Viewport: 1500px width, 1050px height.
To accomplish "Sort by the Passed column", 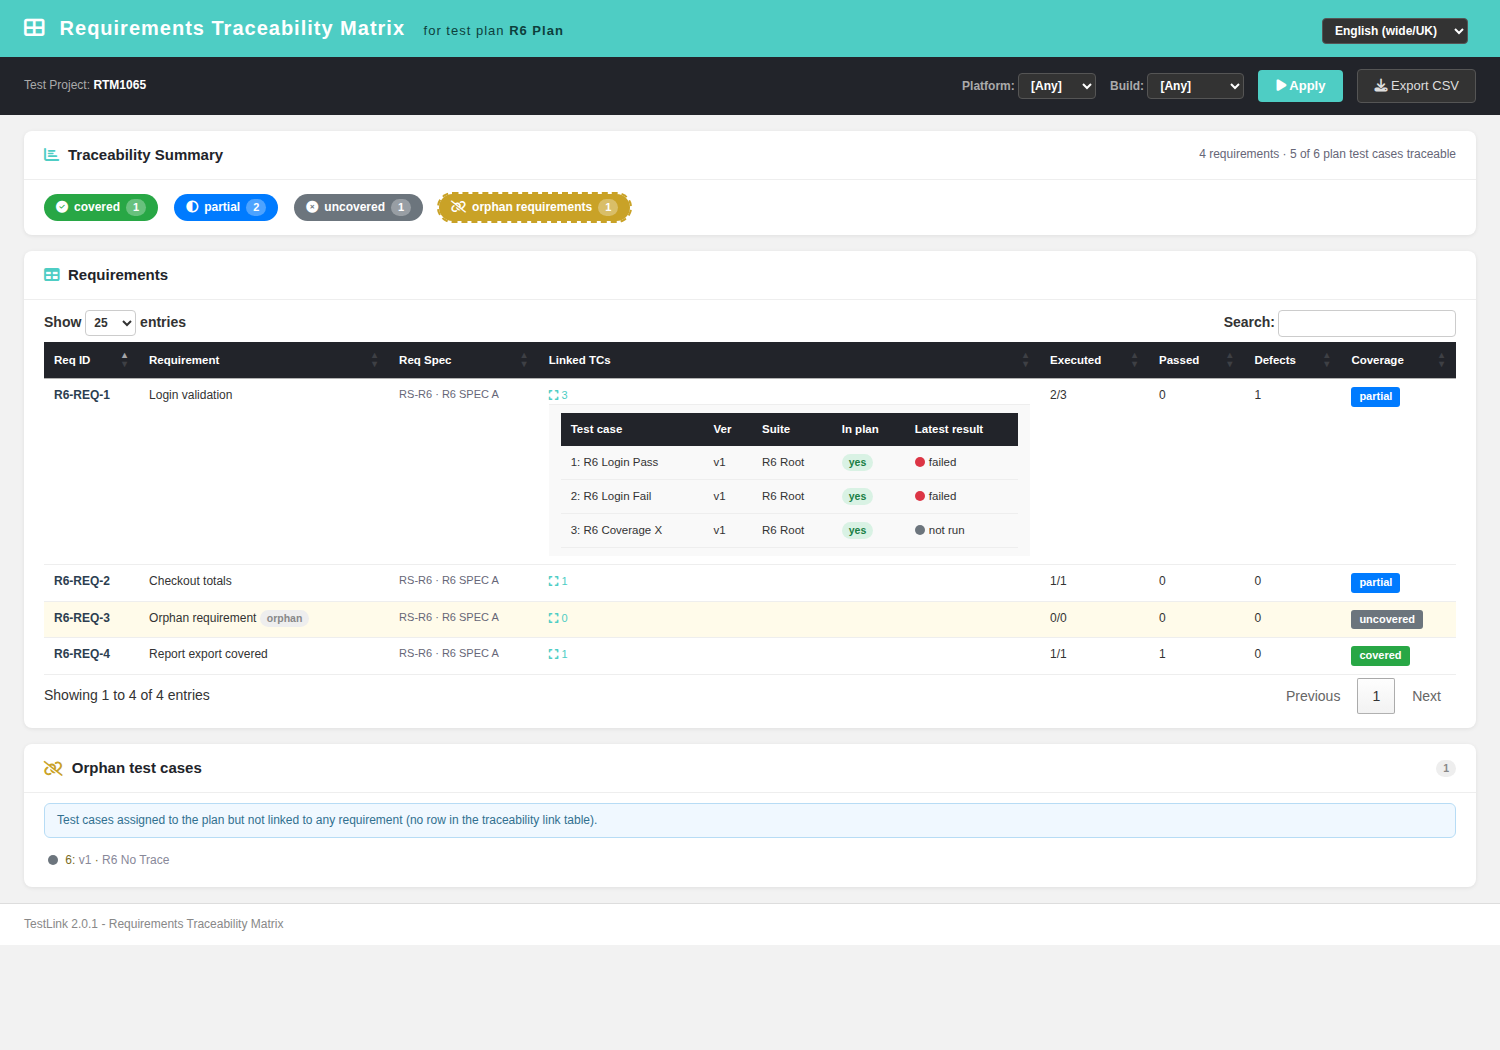I will 1196,360.
